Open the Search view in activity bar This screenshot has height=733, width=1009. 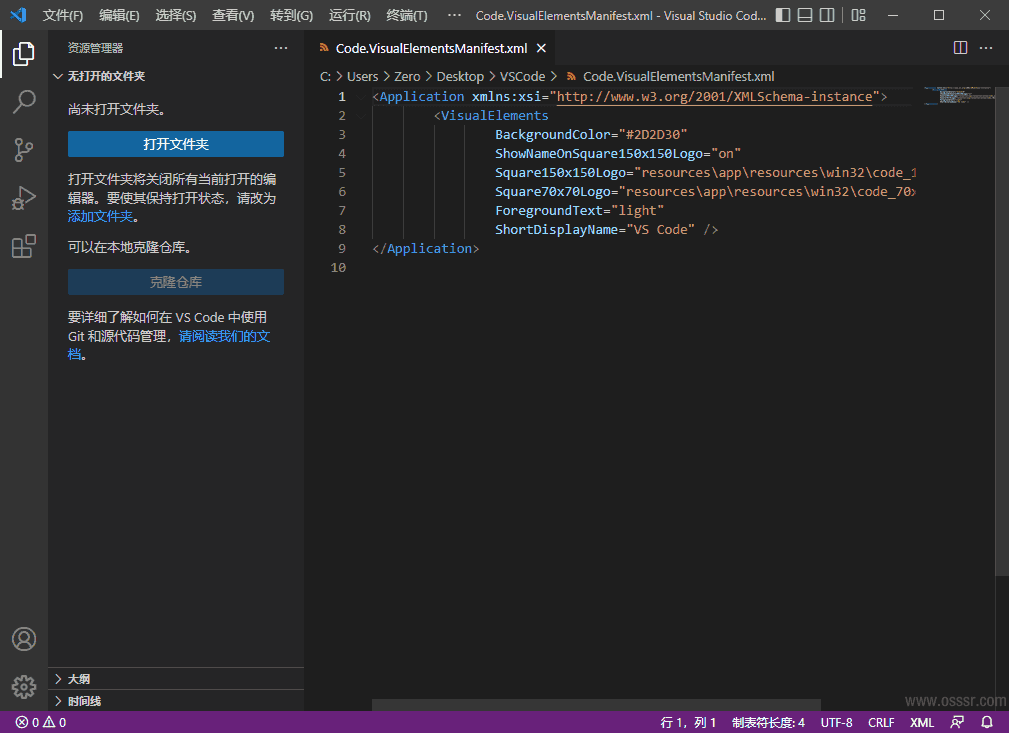tap(24, 102)
